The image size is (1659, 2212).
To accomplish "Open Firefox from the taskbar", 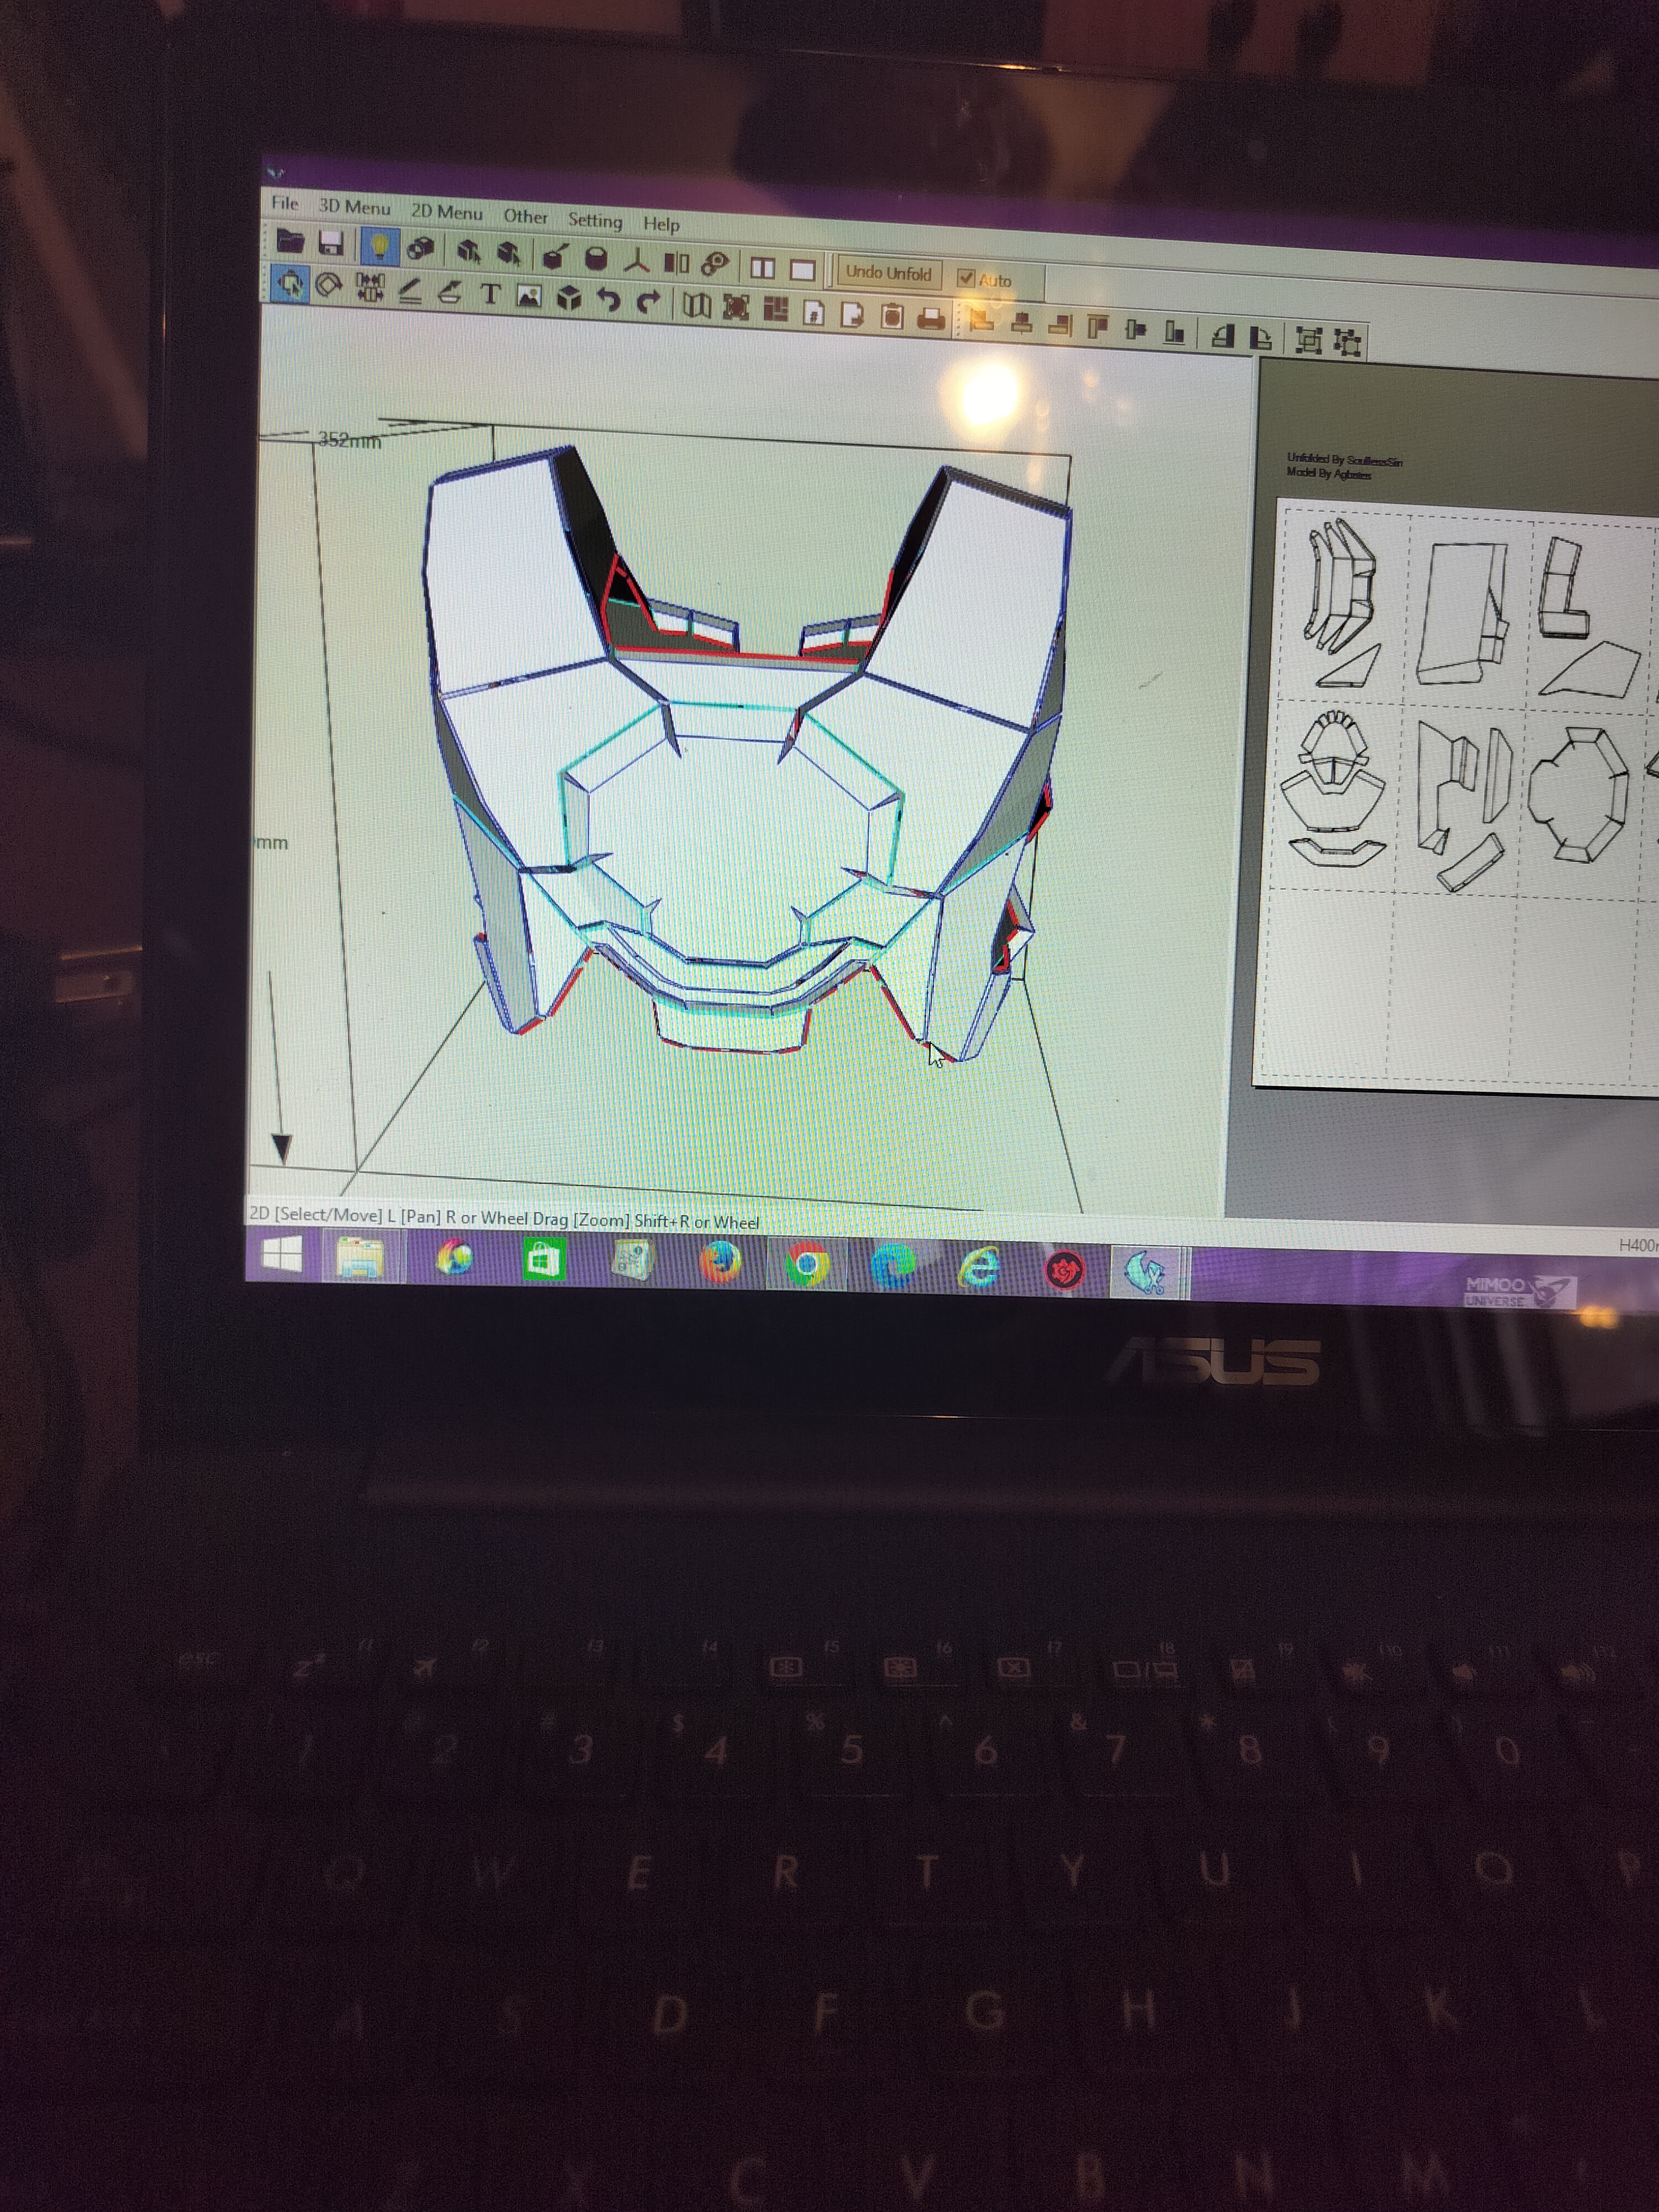I will tap(720, 1263).
